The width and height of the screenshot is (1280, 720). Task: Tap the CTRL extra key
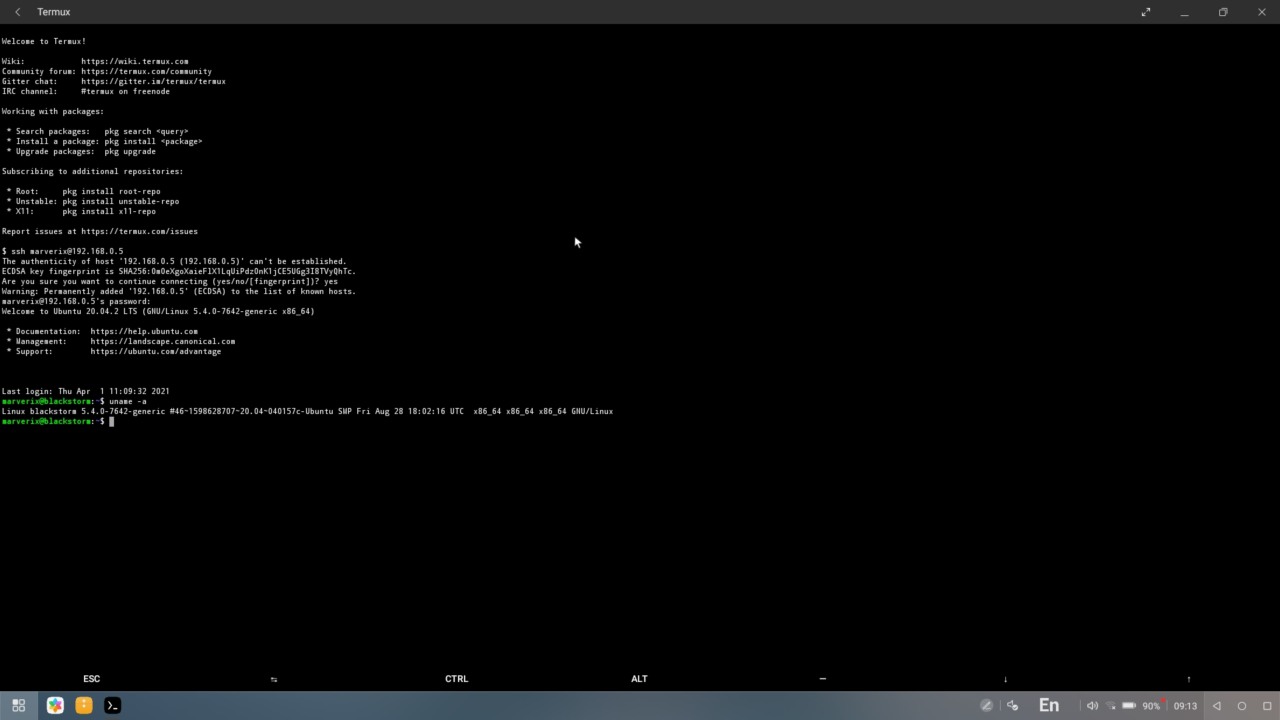click(456, 678)
